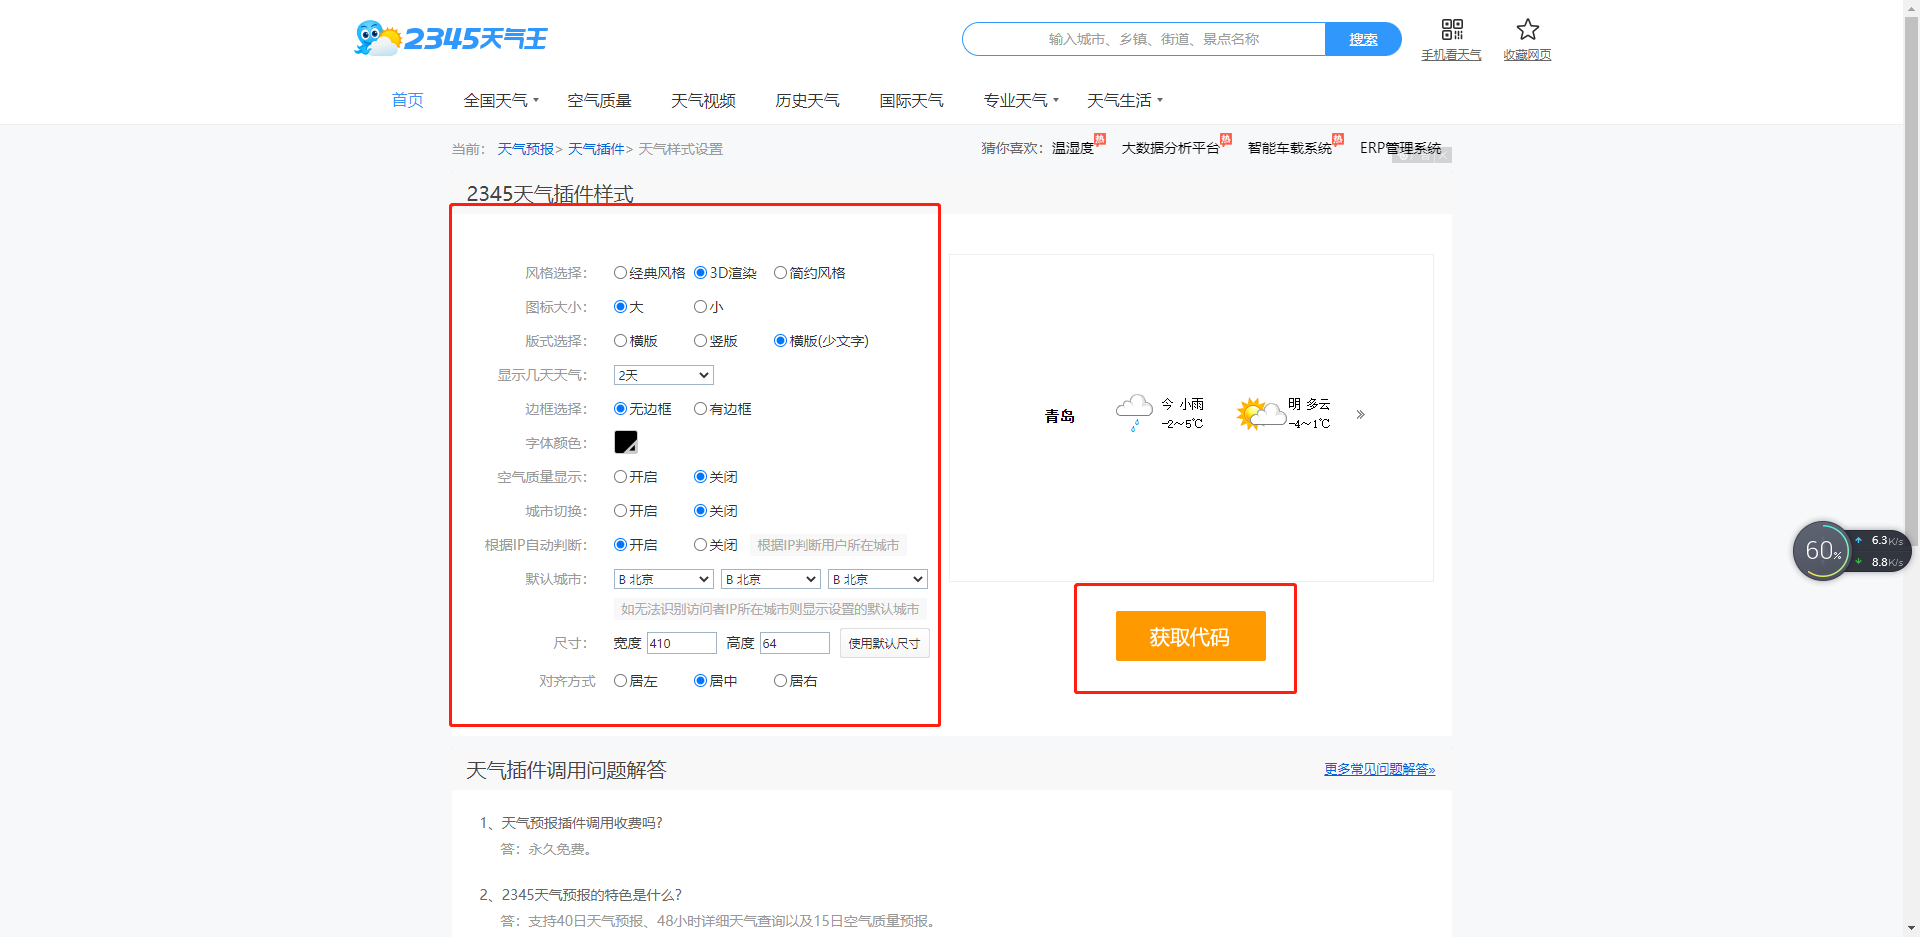Open 历史天气 nav item
Viewport: 1920px width, 937px height.
[807, 100]
